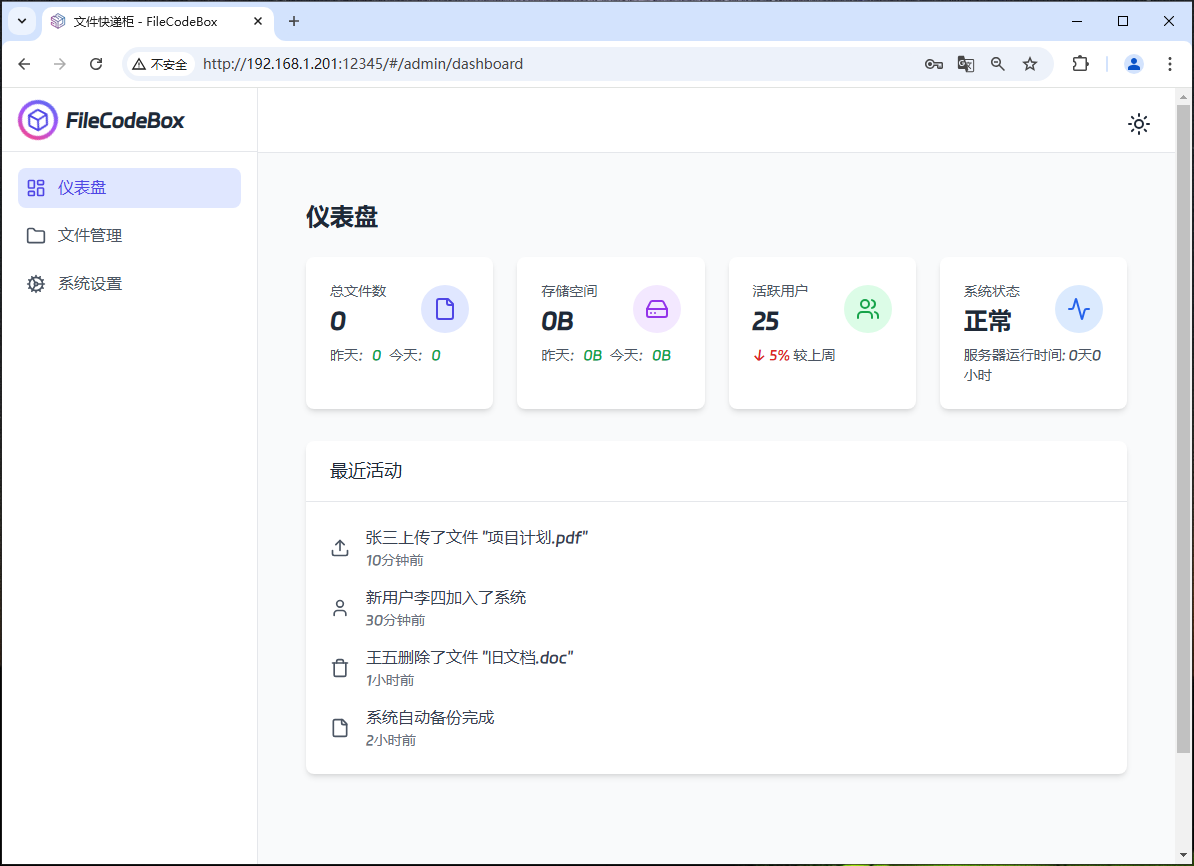The height and width of the screenshot is (866, 1194).
Task: Select the 仪表盘 grid icon in sidebar
Action: (36, 187)
